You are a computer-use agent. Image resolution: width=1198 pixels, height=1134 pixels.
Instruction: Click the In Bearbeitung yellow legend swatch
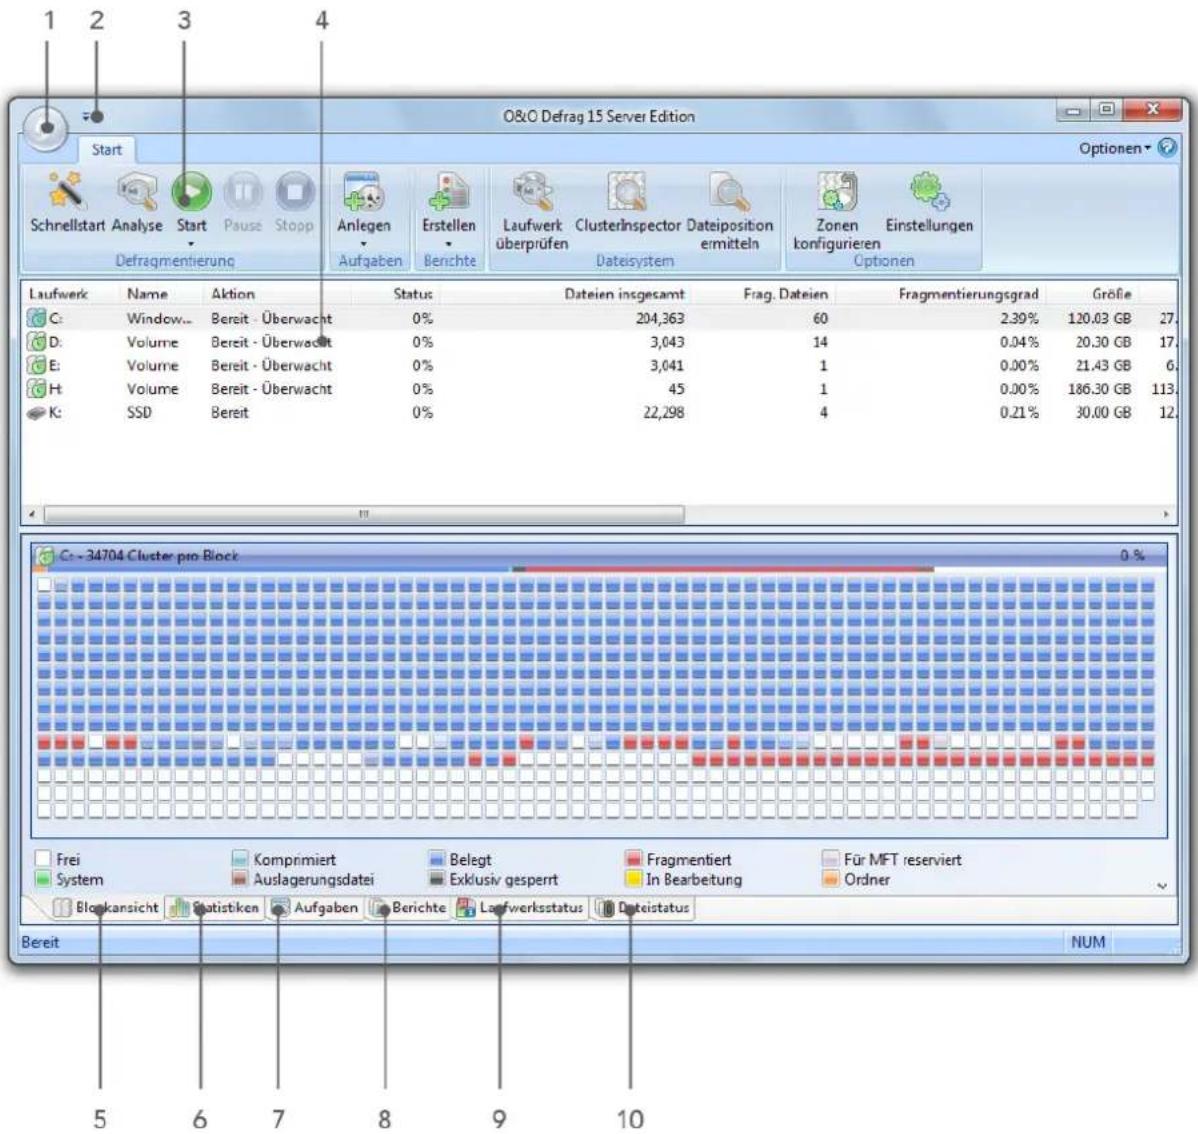(x=633, y=879)
